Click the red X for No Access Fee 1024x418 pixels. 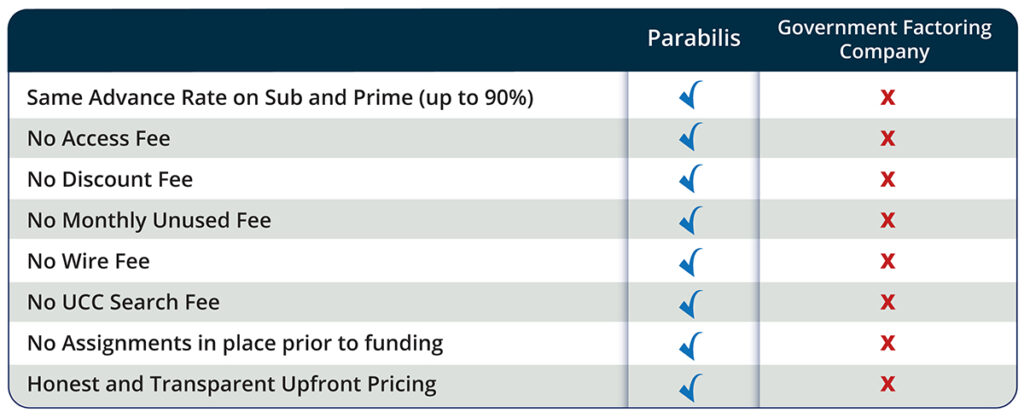tap(886, 139)
